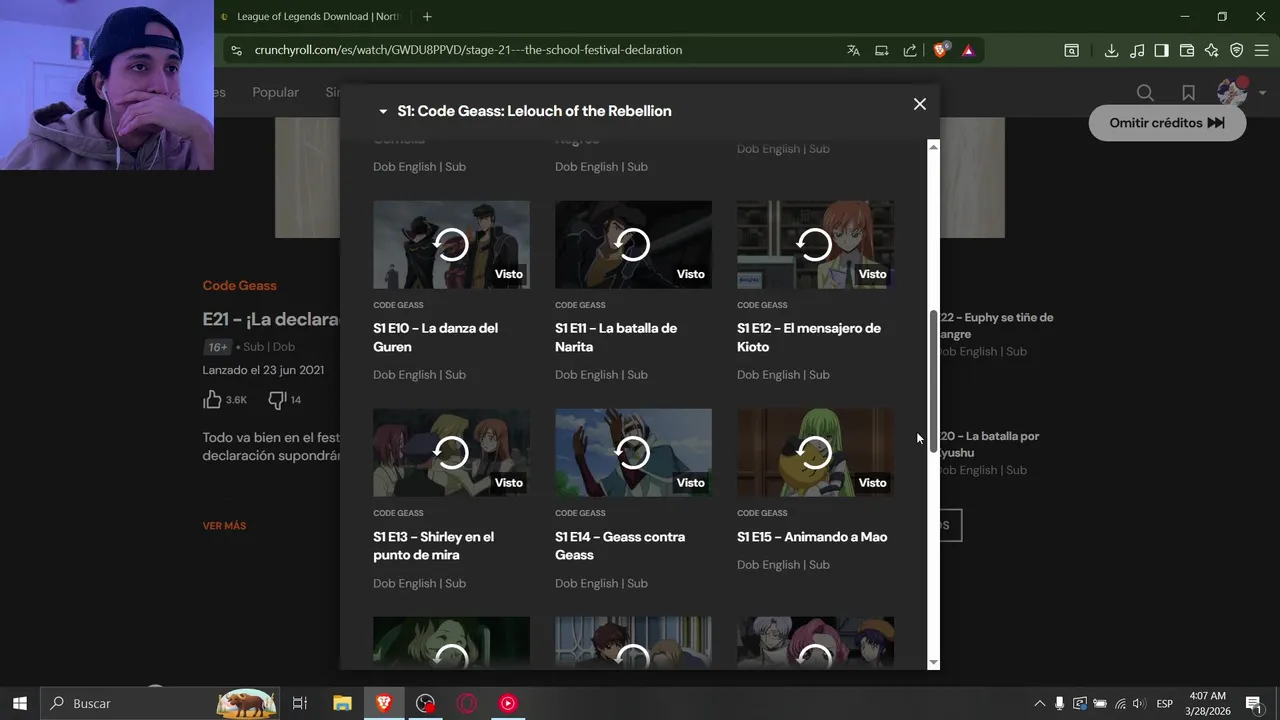The width and height of the screenshot is (1280, 720).
Task: Open OBS Studio from taskbar
Action: click(426, 703)
